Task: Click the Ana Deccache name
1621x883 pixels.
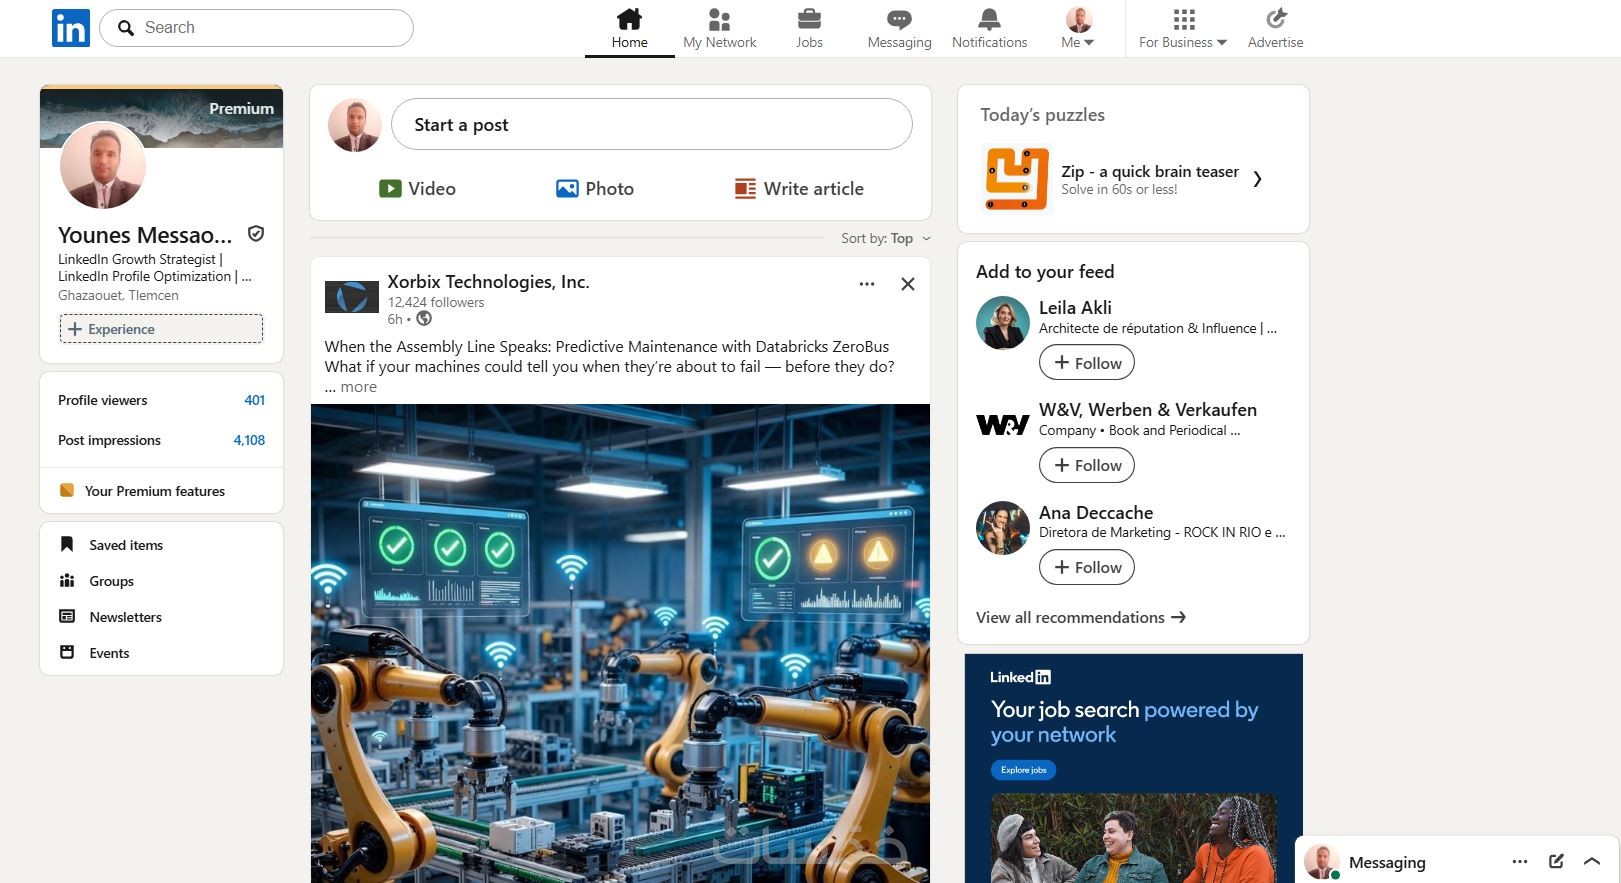Action: [1096, 513]
